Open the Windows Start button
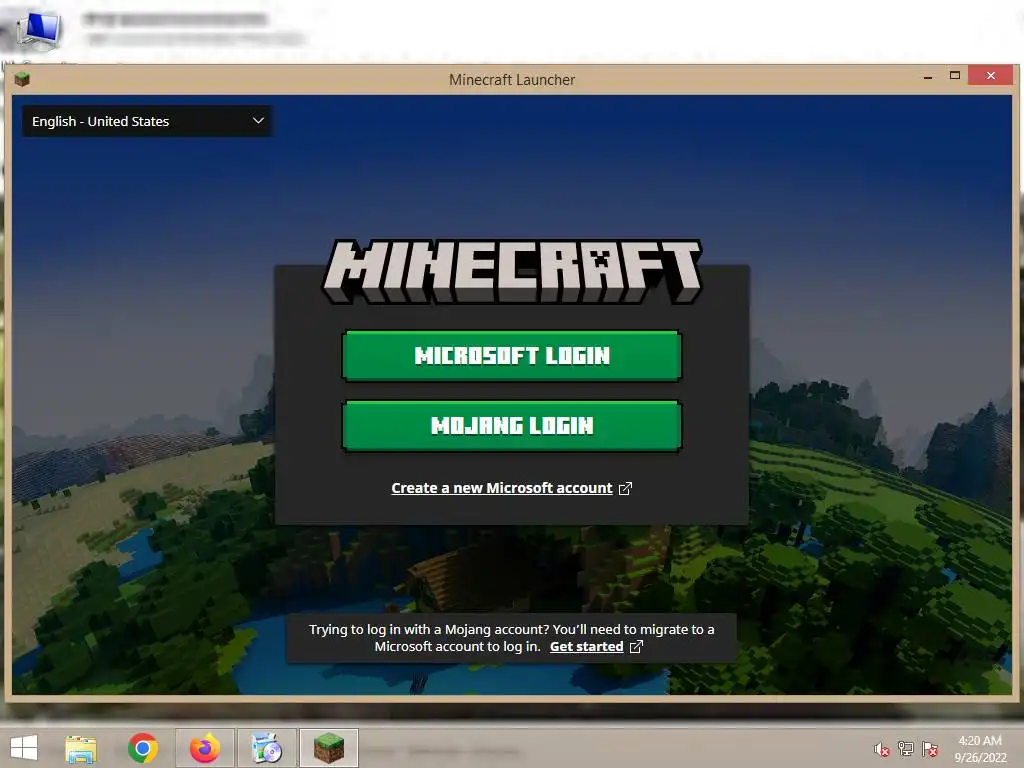The width and height of the screenshot is (1024, 768). [24, 748]
